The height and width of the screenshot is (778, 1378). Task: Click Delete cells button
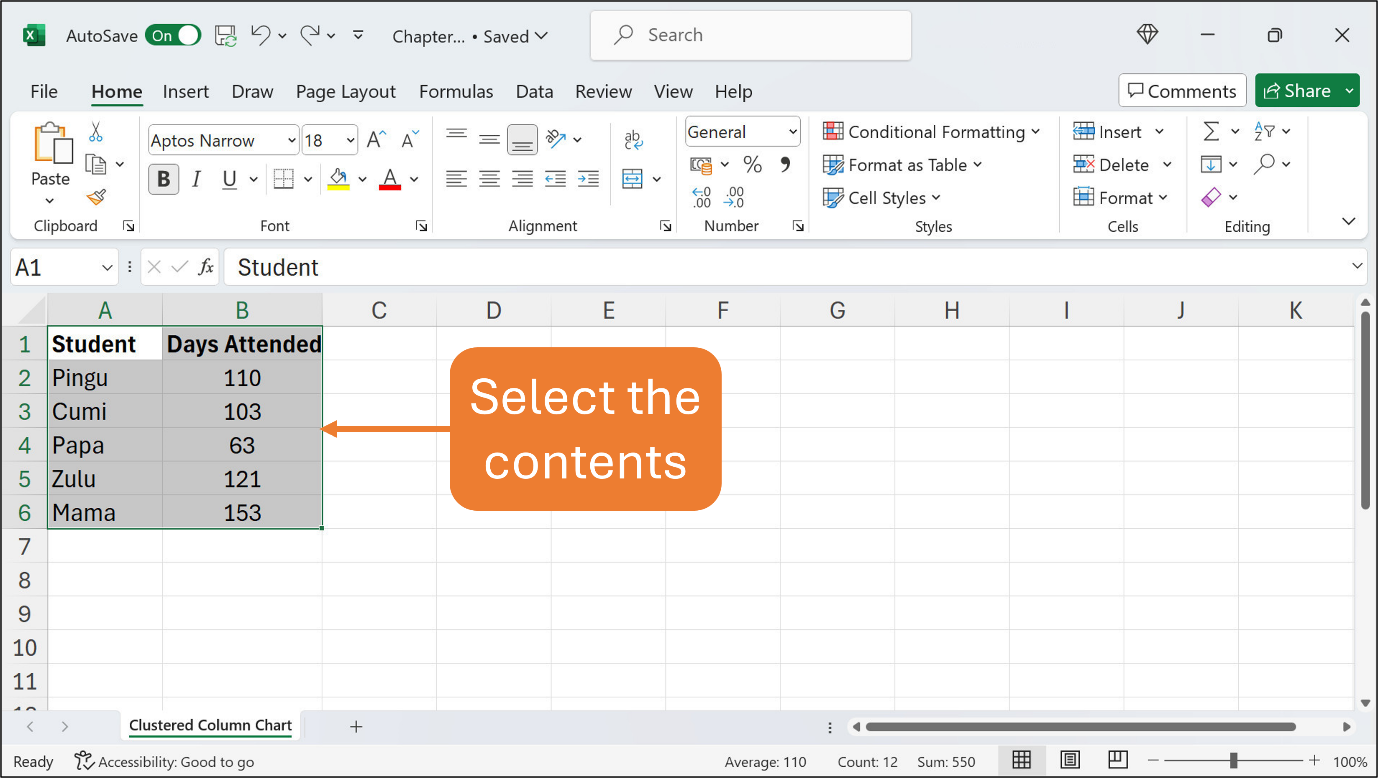click(1111, 165)
